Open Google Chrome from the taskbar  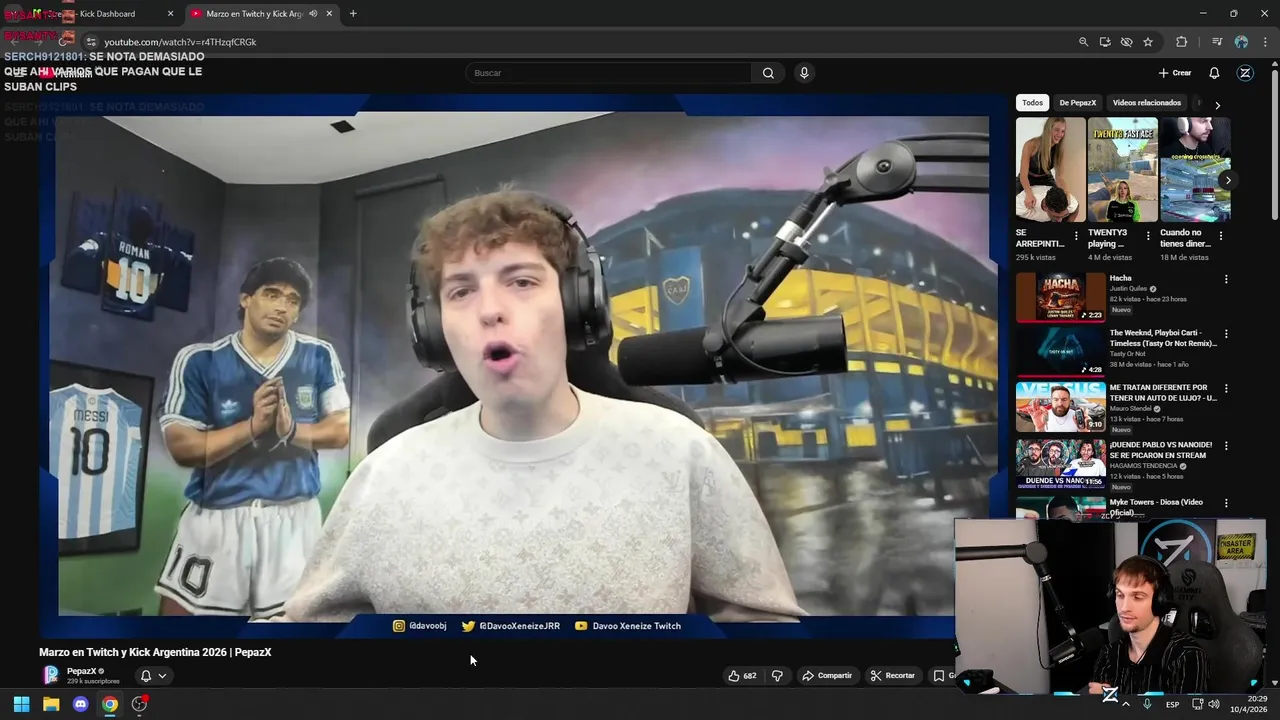point(110,704)
